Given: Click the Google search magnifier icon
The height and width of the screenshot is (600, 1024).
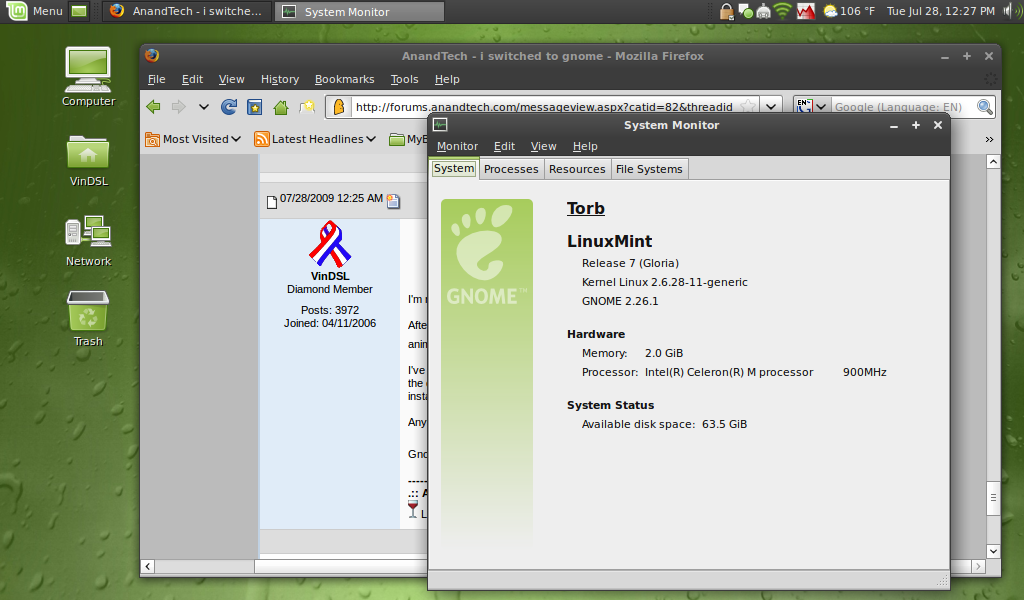Looking at the screenshot, I should pos(985,107).
